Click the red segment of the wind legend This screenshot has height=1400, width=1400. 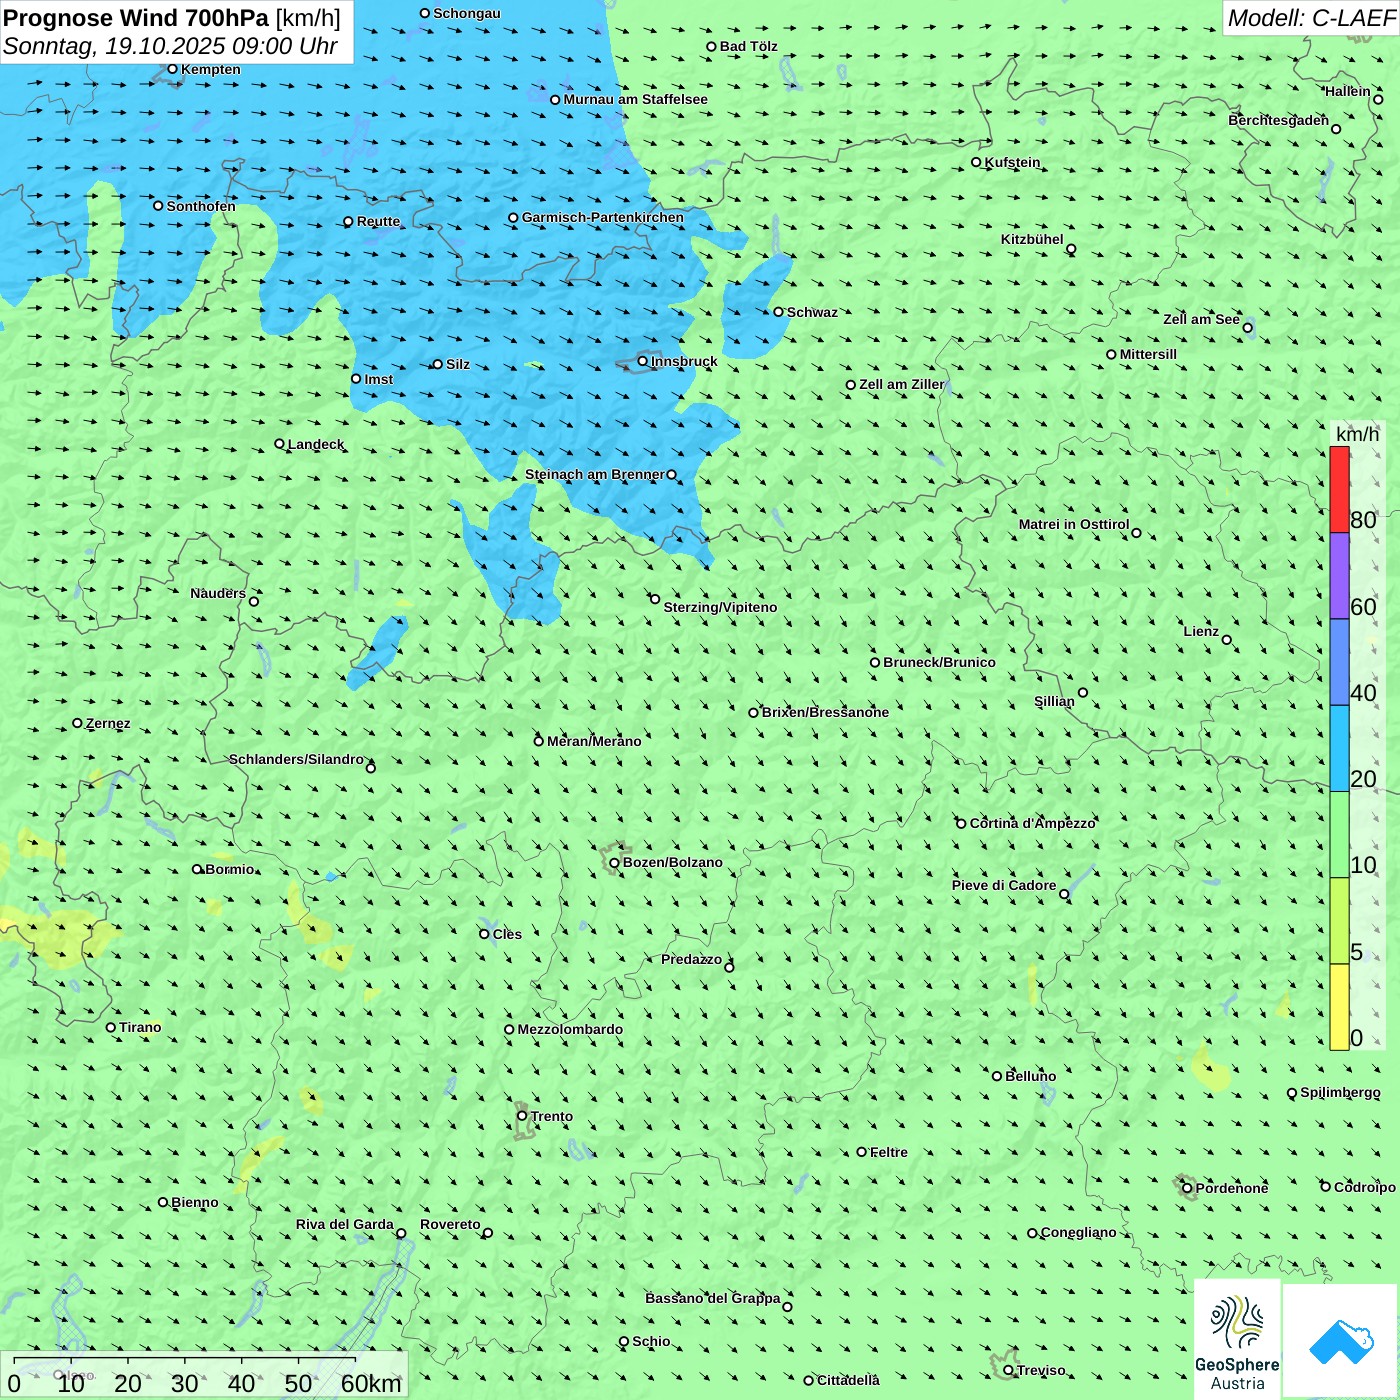coord(1339,489)
